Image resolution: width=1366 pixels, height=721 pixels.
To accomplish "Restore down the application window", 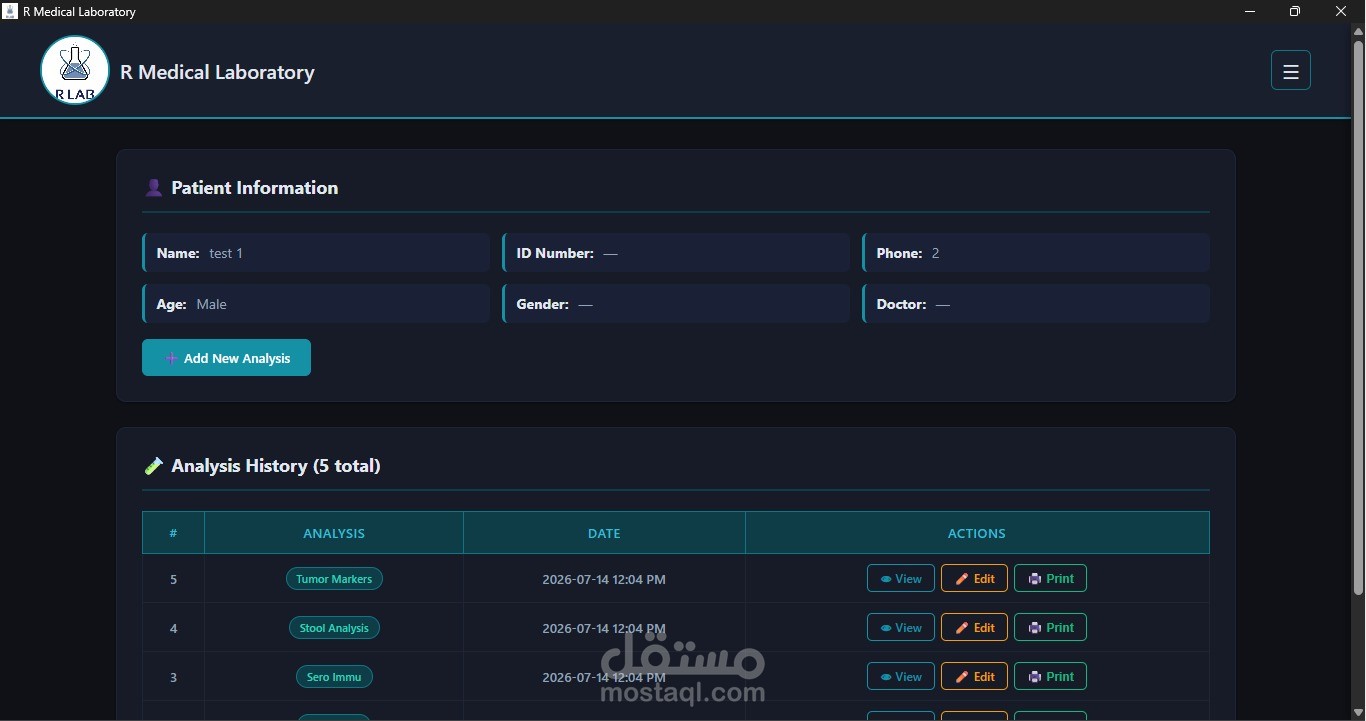I will [x=1295, y=12].
